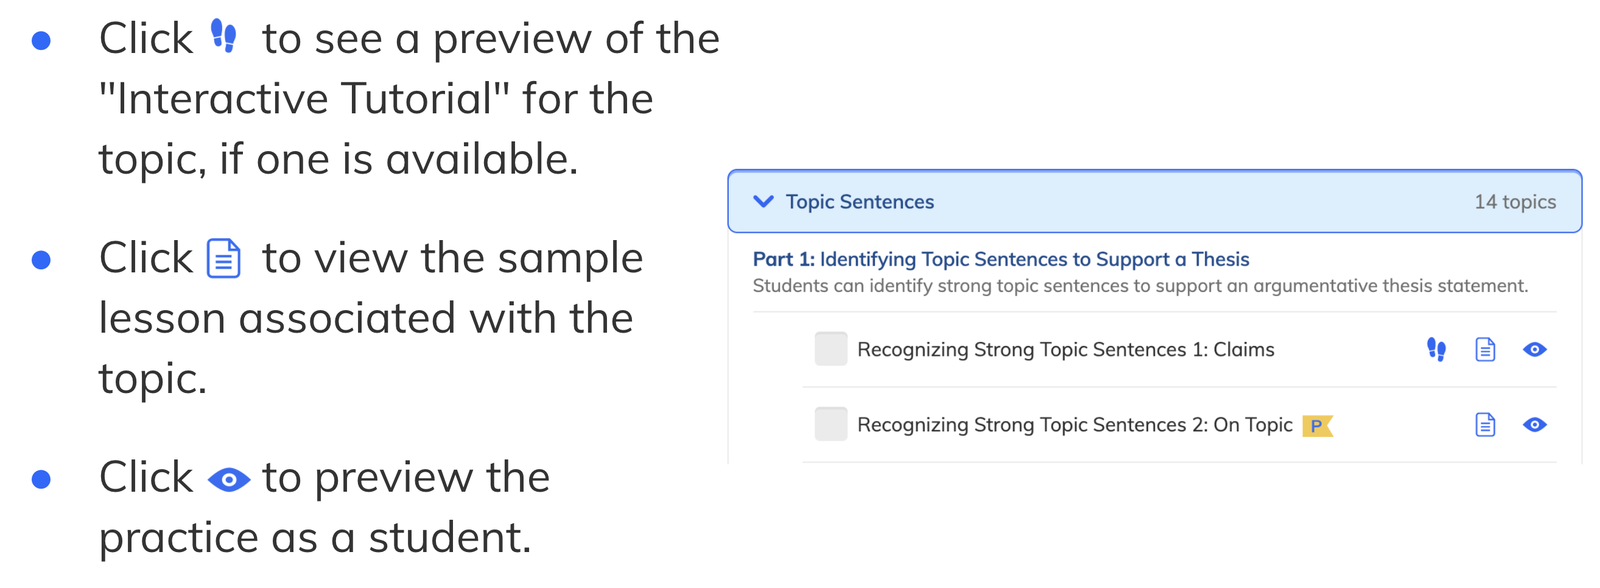Open Part 1: Identifying Topic Sentences link
The image size is (1600, 588).
coord(1001,259)
